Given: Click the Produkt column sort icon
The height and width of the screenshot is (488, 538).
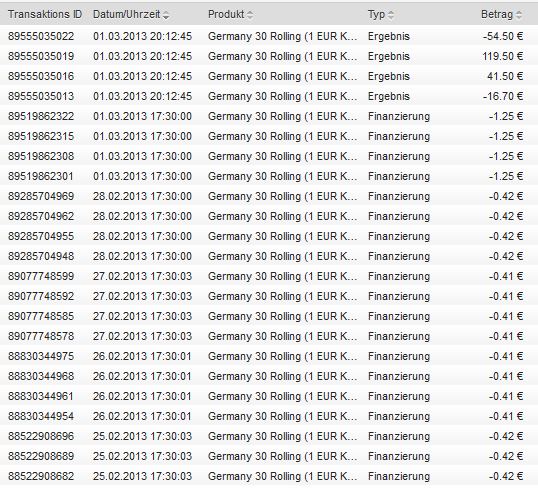Looking at the screenshot, I should click(250, 15).
